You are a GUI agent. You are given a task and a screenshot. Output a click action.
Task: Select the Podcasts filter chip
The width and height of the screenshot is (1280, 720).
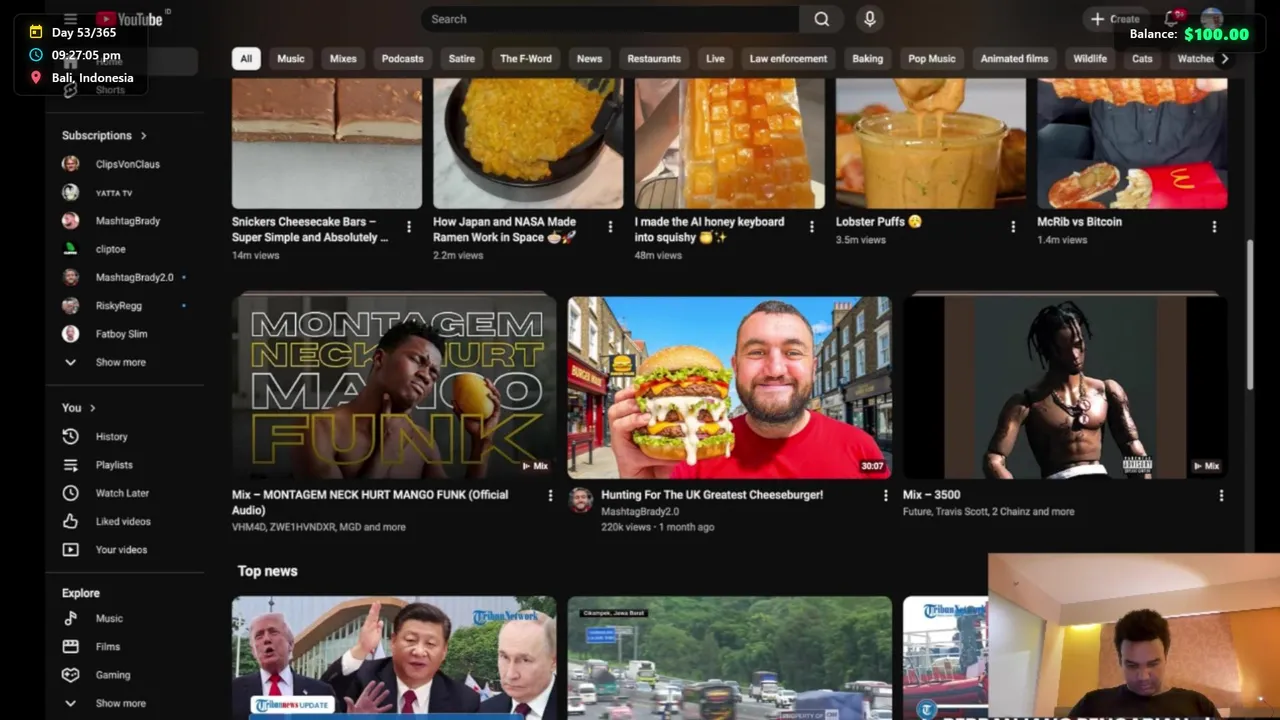[x=403, y=58]
